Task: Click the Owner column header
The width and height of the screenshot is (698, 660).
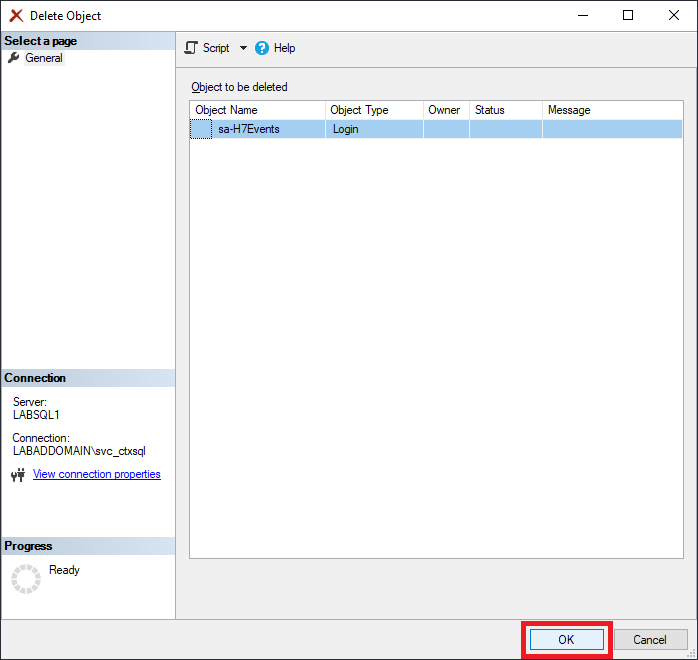Action: (445, 110)
